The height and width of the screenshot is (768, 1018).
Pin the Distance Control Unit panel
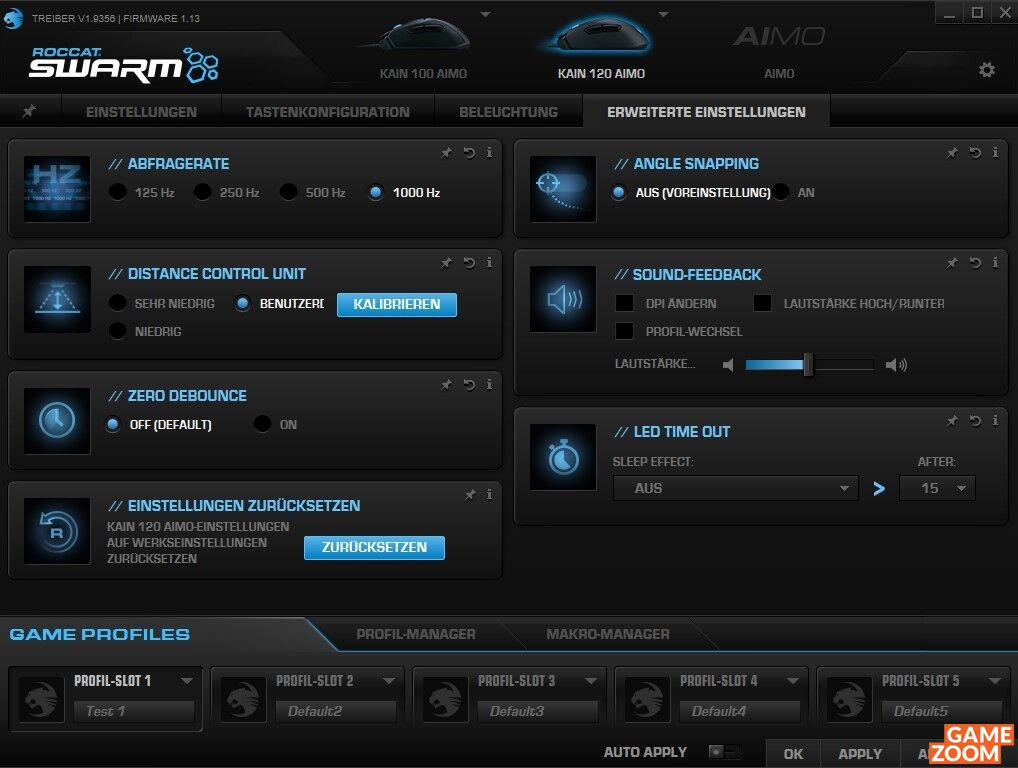(447, 263)
